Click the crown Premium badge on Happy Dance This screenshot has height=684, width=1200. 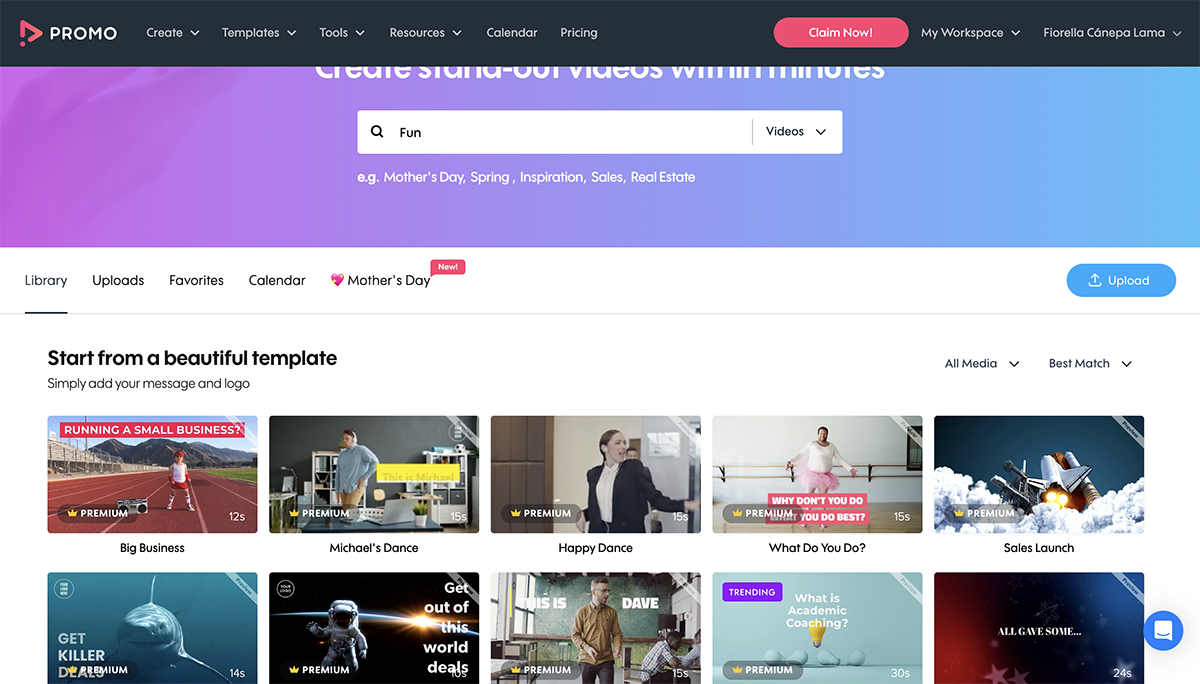click(x=540, y=513)
